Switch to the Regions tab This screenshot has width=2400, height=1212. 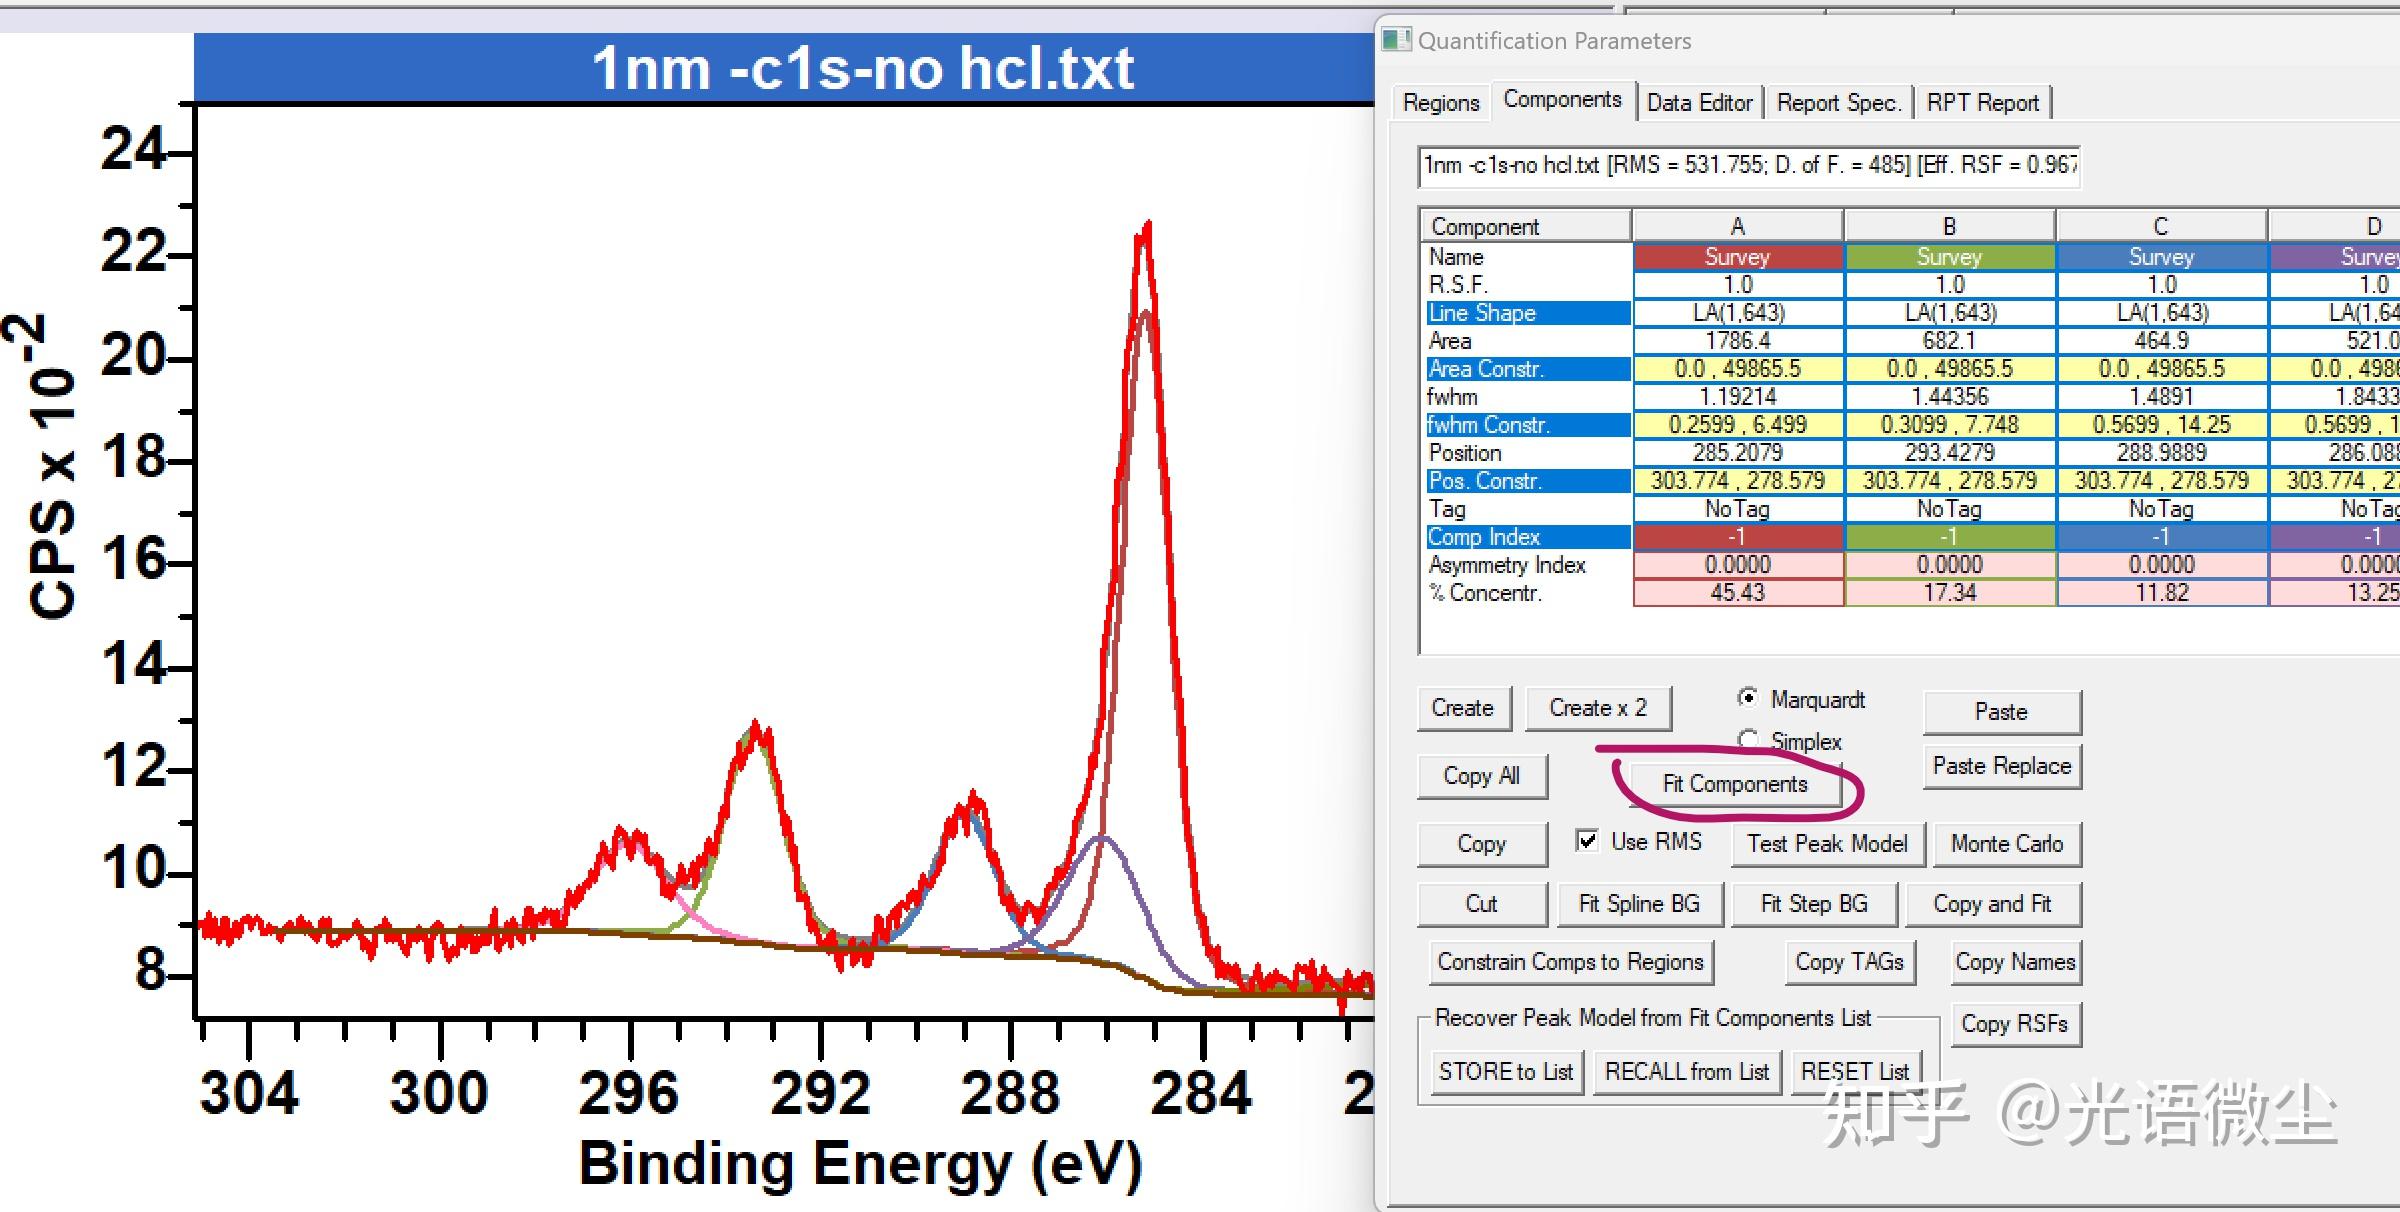coord(1440,103)
